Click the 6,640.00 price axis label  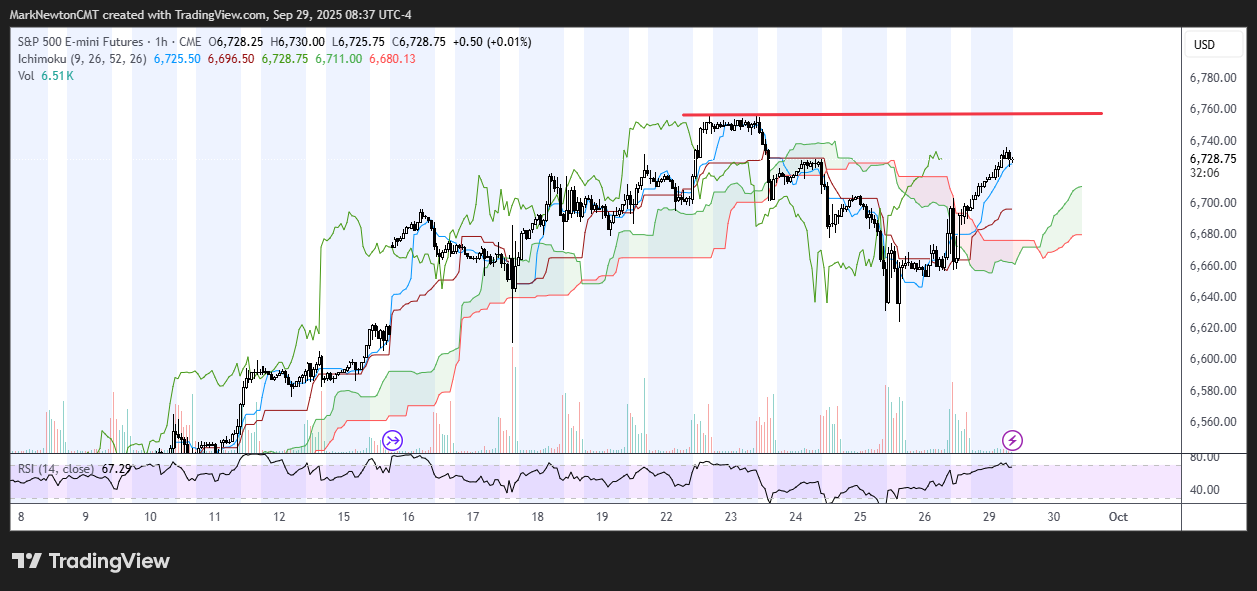click(1213, 297)
